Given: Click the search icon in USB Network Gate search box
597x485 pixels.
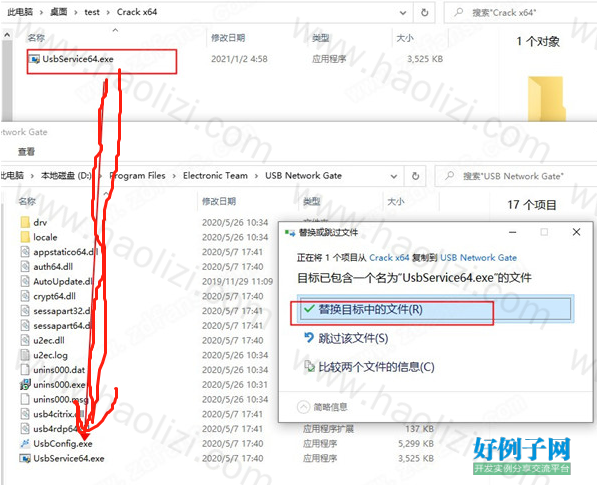Looking at the screenshot, I should coord(450,175).
